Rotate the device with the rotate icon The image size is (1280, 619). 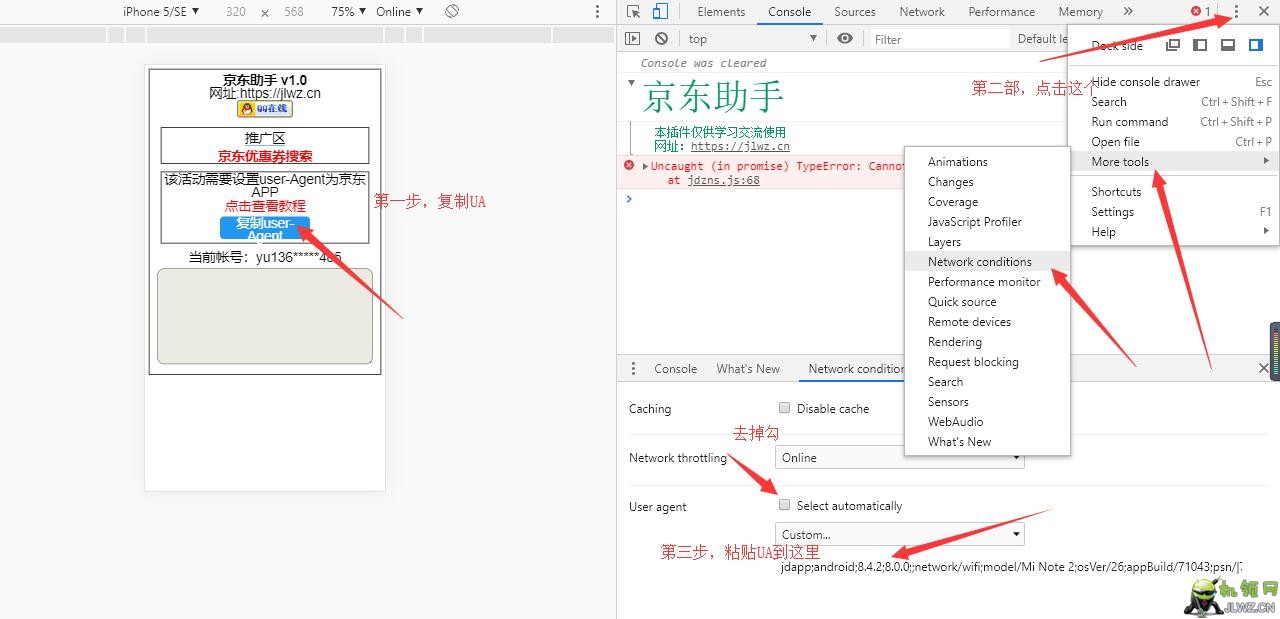coord(452,12)
